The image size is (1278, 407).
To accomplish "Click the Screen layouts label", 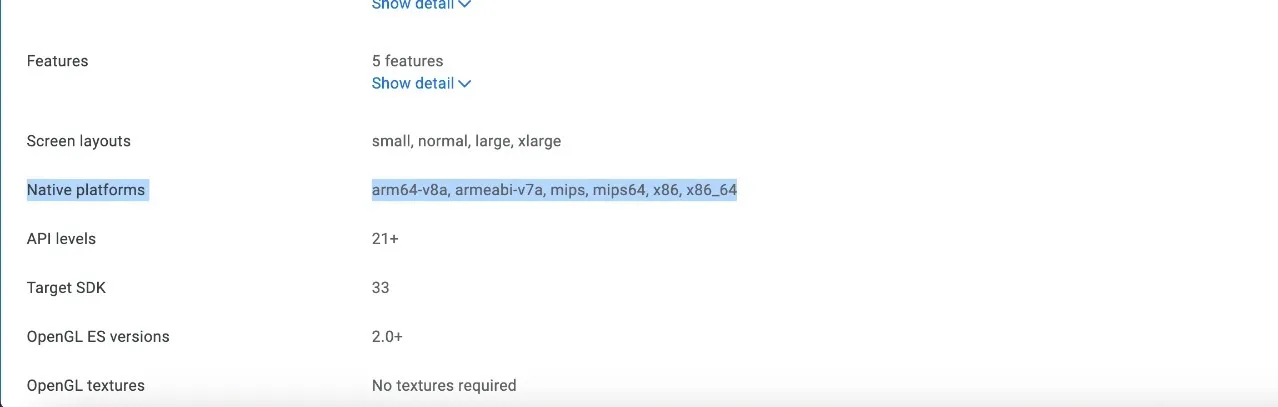I will click(79, 141).
